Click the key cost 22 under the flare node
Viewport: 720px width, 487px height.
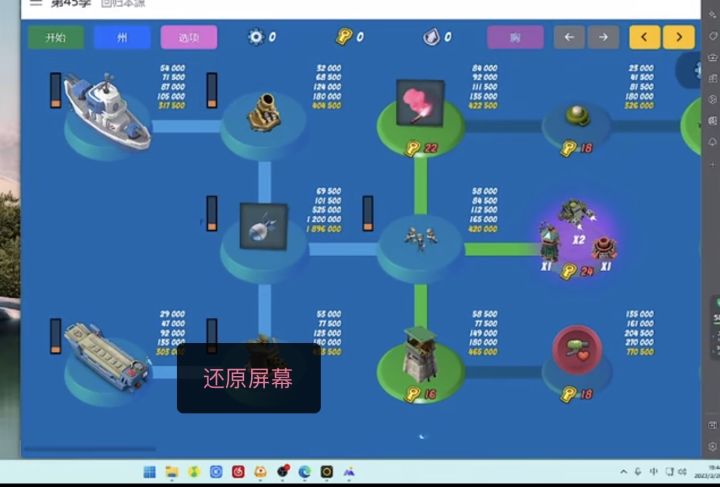click(422, 148)
